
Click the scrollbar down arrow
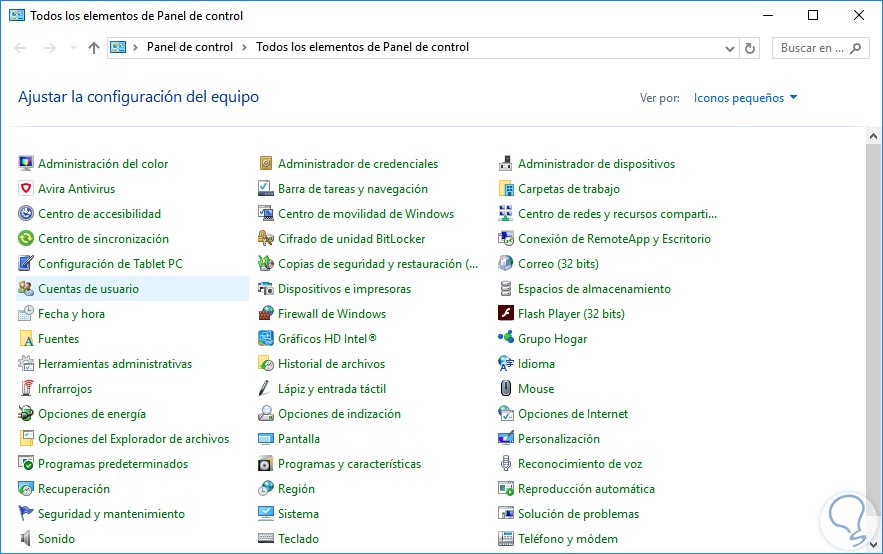pyautogui.click(x=873, y=544)
